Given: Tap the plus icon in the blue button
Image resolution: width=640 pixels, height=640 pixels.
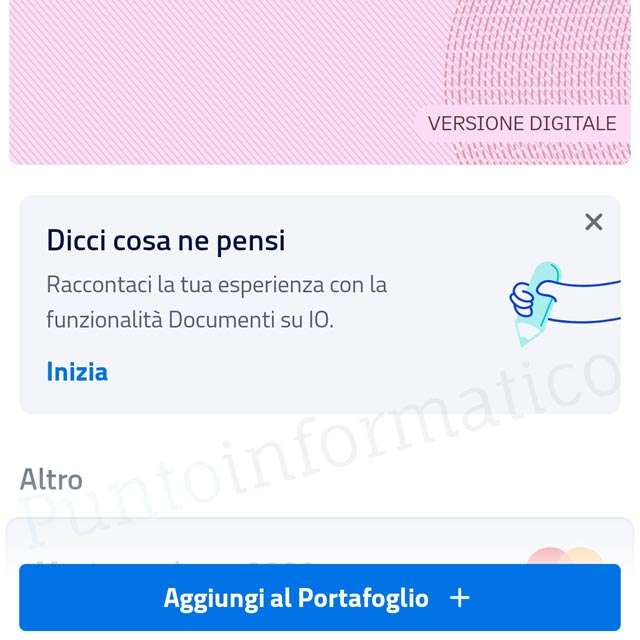Looking at the screenshot, I should click(x=460, y=598).
